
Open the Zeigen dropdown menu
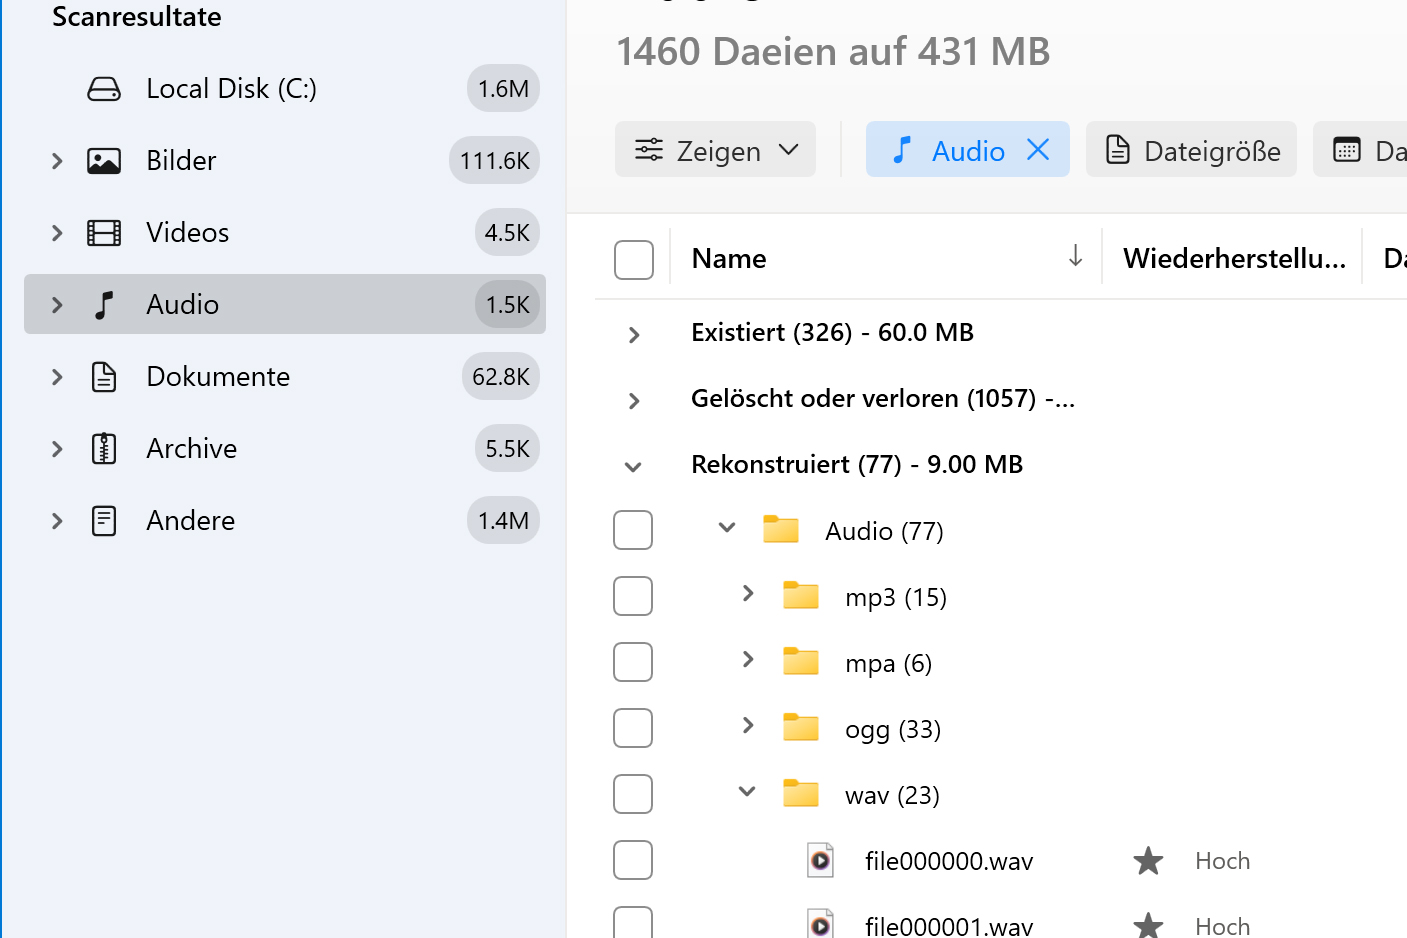click(x=715, y=150)
